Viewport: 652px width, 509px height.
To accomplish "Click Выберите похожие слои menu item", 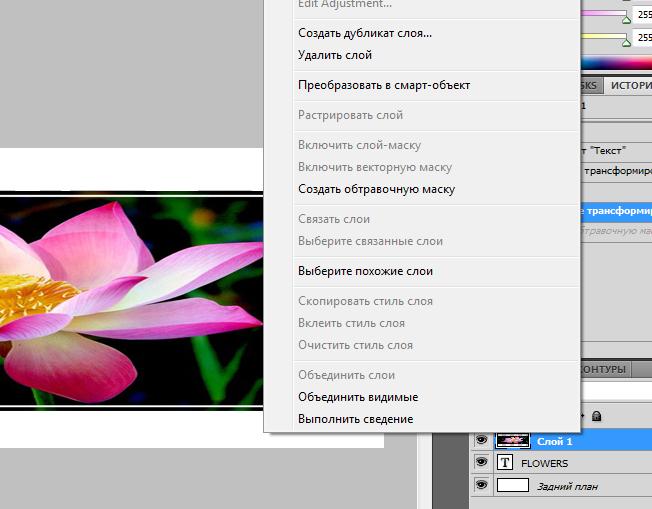I will (365, 271).
